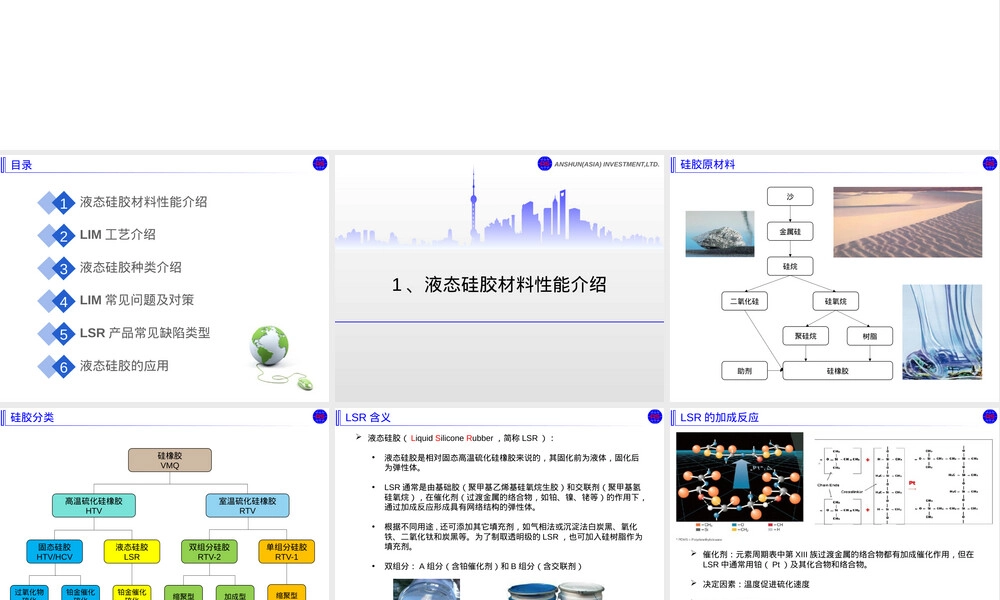Select the LSR 含义 slide title
Image resolution: width=1000 pixels, height=600 pixels.
[368, 418]
